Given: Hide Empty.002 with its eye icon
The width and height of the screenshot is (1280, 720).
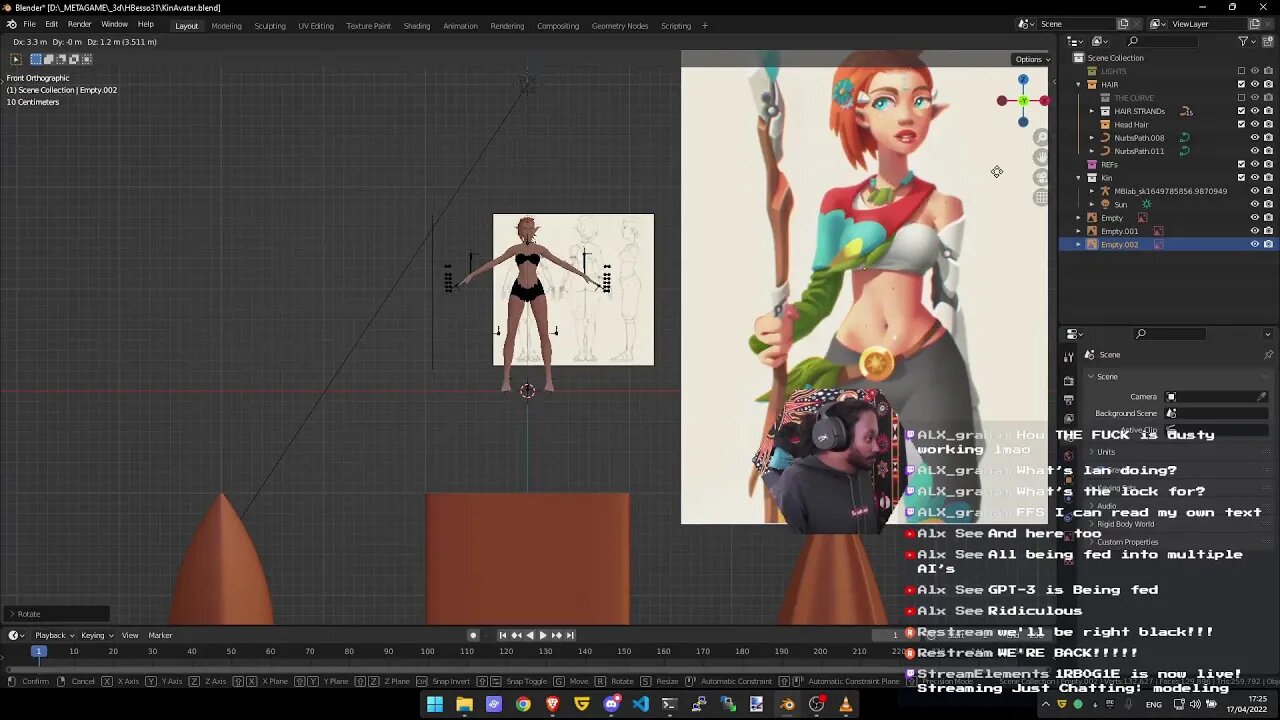Looking at the screenshot, I should [x=1255, y=244].
